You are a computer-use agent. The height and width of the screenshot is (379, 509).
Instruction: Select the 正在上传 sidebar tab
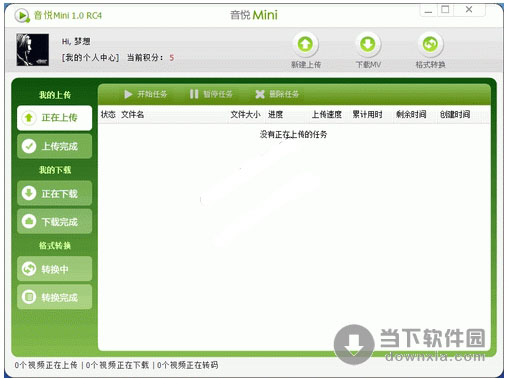pos(55,118)
